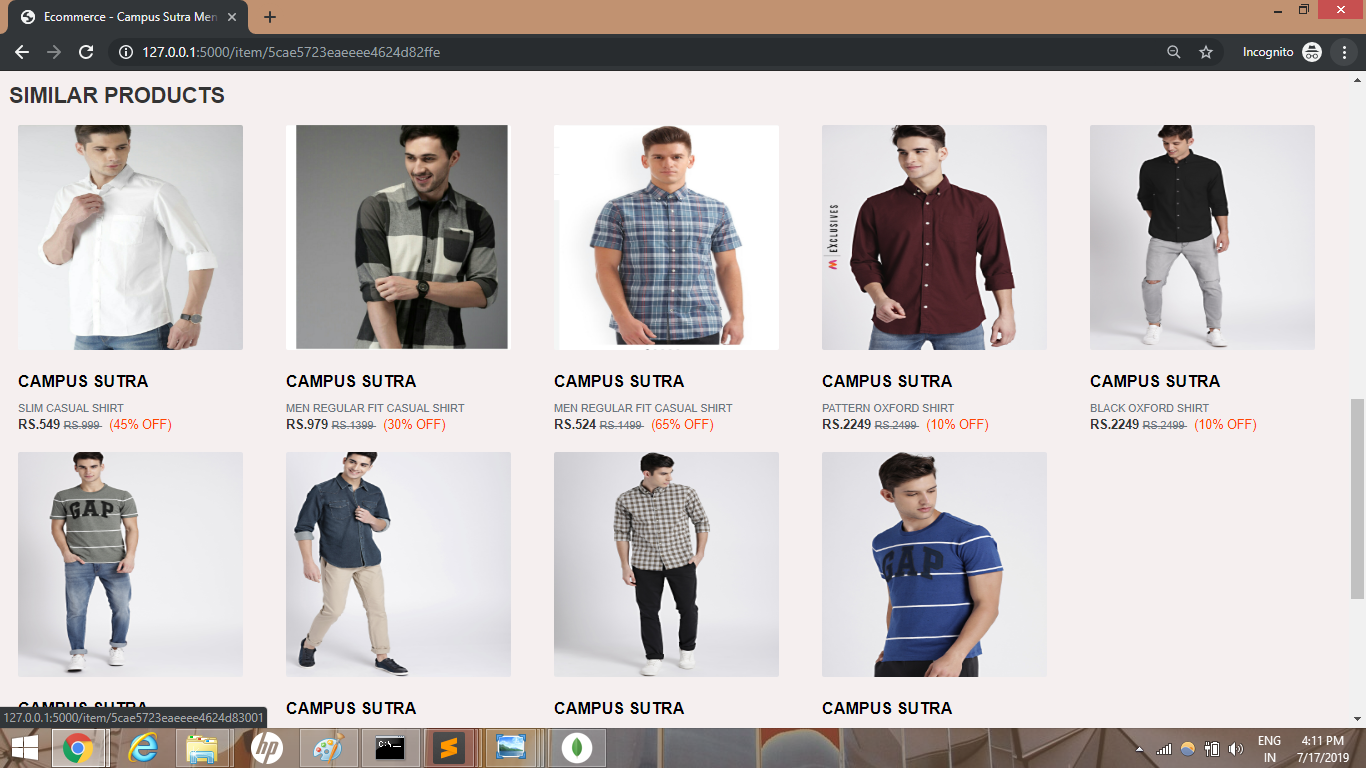
Task: Open the maroon oxford shirt product image
Action: tap(934, 237)
